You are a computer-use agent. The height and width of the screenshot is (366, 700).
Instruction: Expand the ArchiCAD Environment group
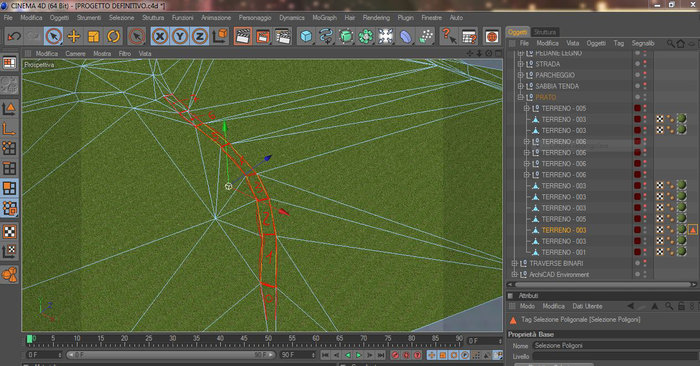pyautogui.click(x=514, y=274)
